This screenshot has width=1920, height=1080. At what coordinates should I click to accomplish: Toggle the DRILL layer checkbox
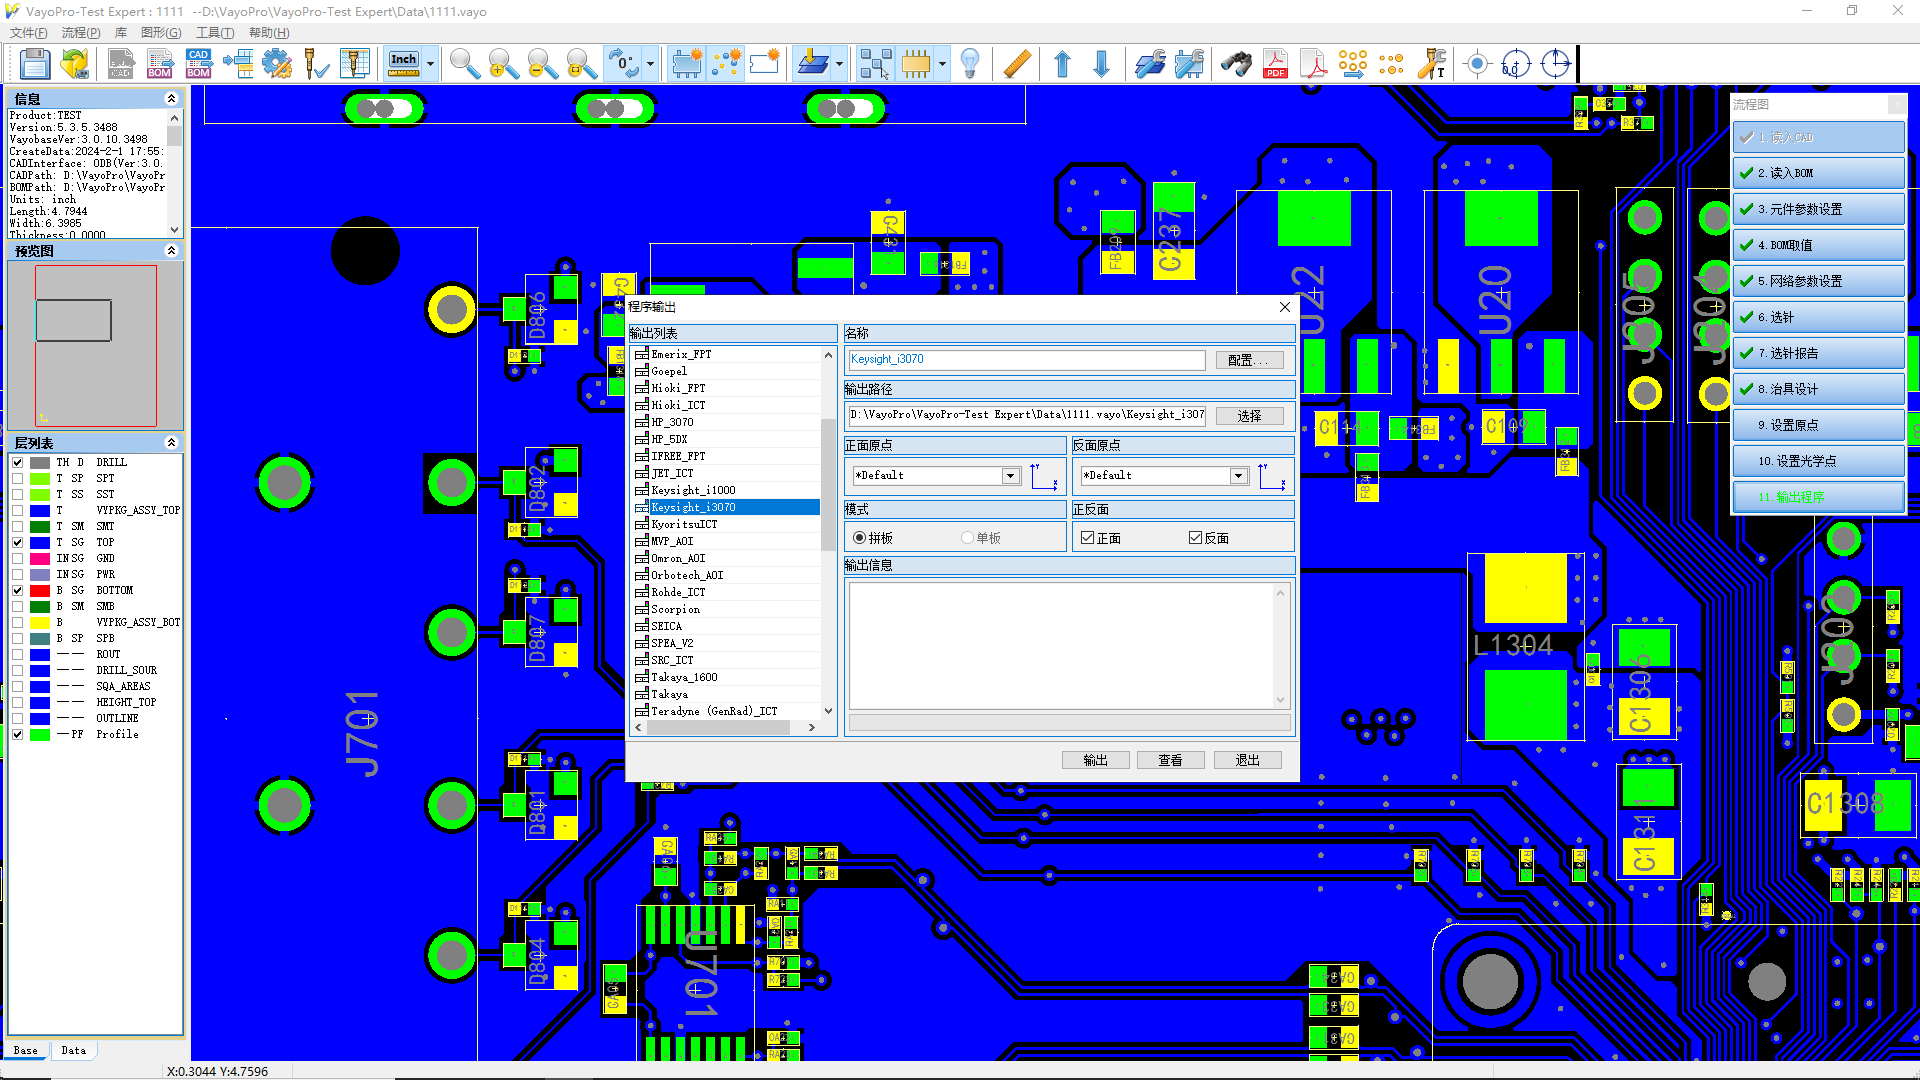coord(18,462)
